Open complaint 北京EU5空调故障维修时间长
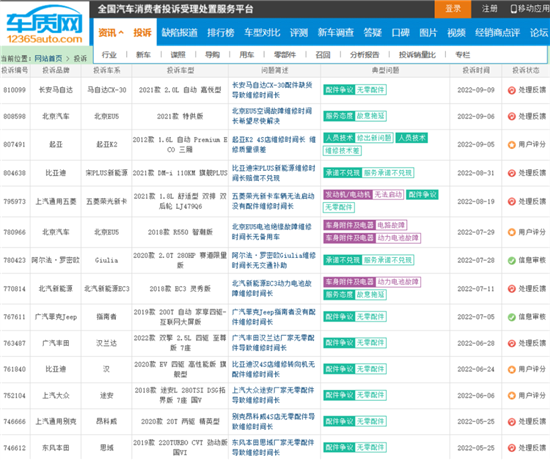The width and height of the screenshot is (550, 460). pos(272,116)
